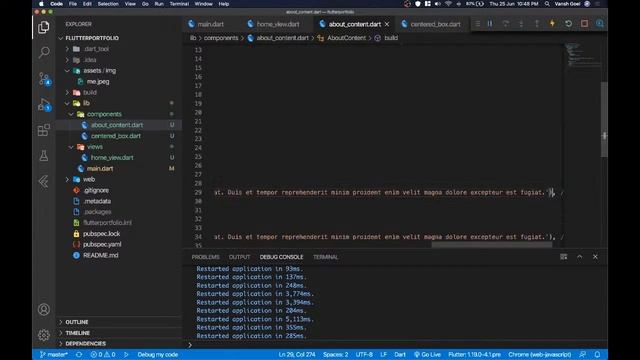Open the Explorer view in activity bar

(44, 27)
